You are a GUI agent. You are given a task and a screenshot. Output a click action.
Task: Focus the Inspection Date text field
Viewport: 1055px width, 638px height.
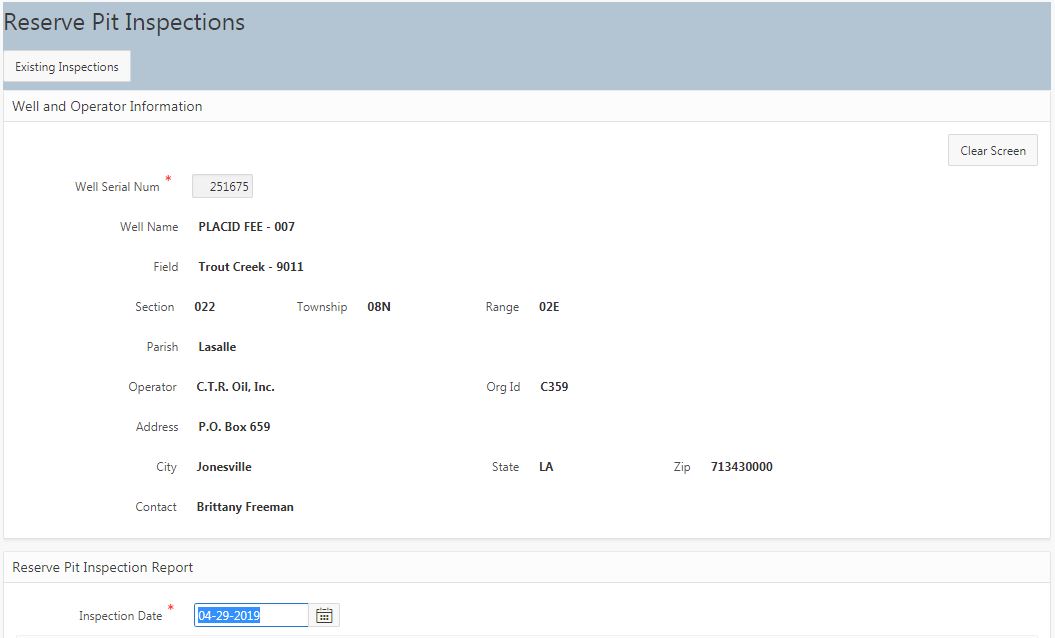tap(252, 615)
